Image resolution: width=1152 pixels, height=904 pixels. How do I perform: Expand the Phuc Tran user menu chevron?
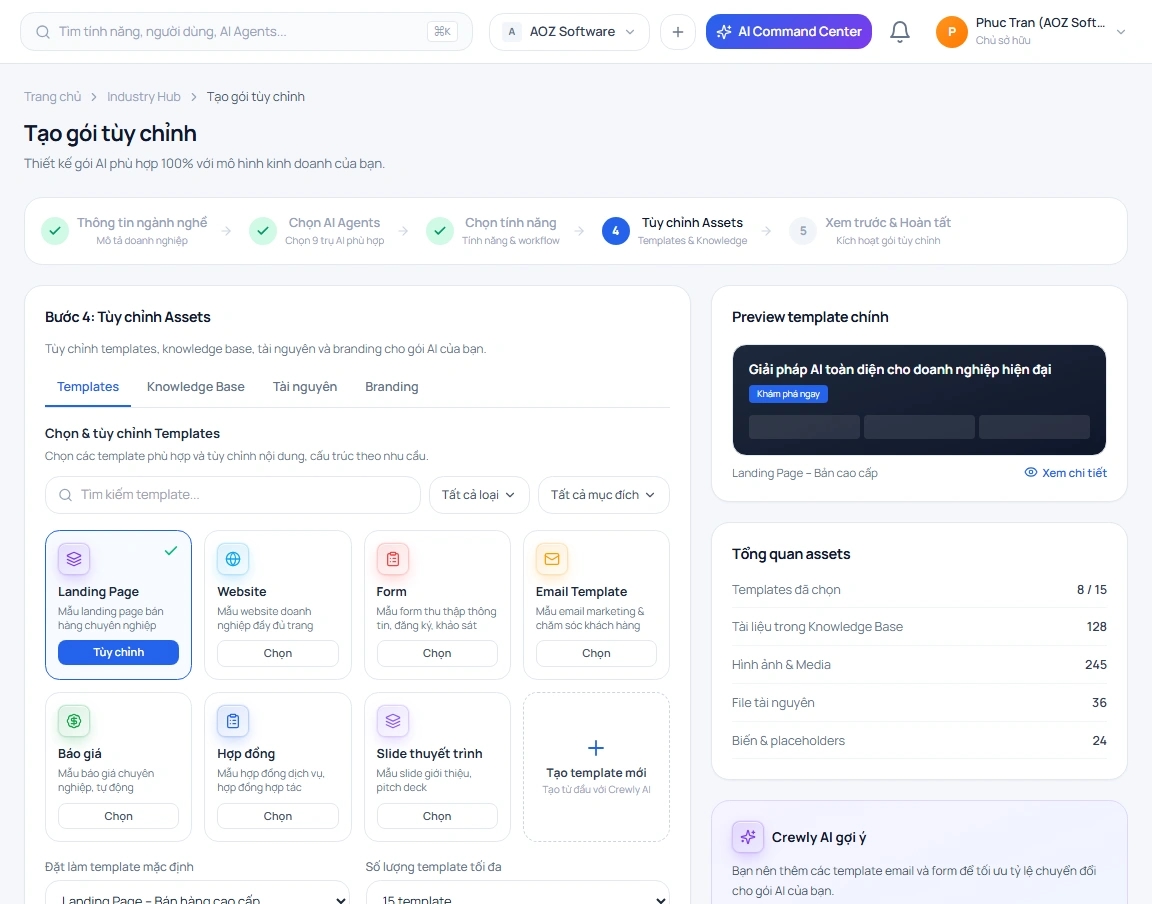coord(1121,32)
